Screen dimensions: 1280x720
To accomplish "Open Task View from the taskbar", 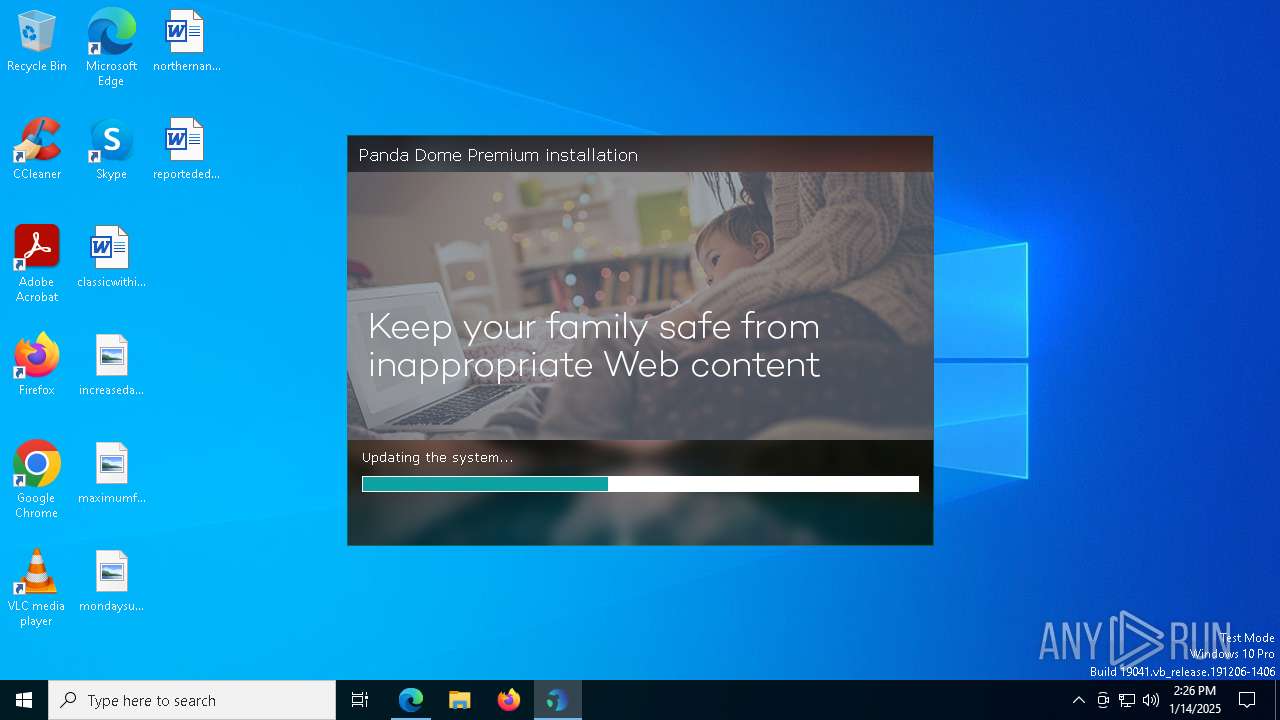I will [x=360, y=700].
